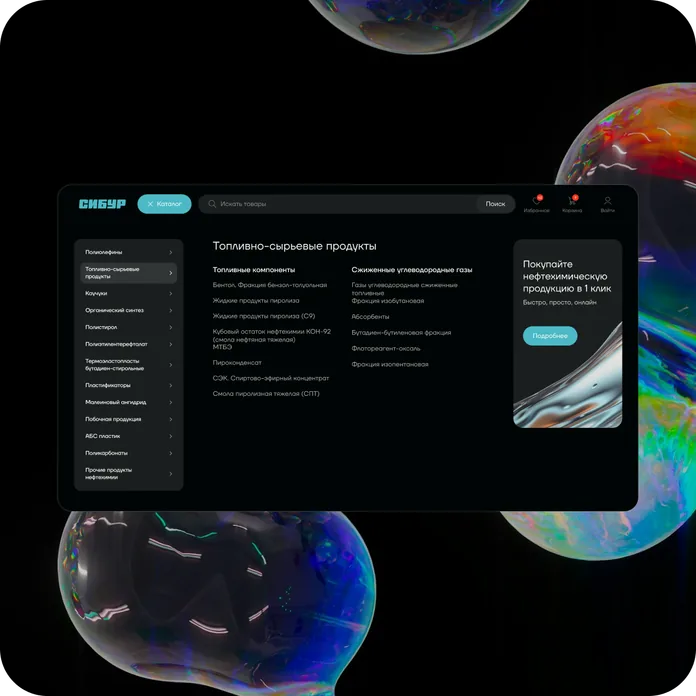Screen dimensions: 696x696
Task: Select Поликарбонаты category
Action: (x=129, y=453)
